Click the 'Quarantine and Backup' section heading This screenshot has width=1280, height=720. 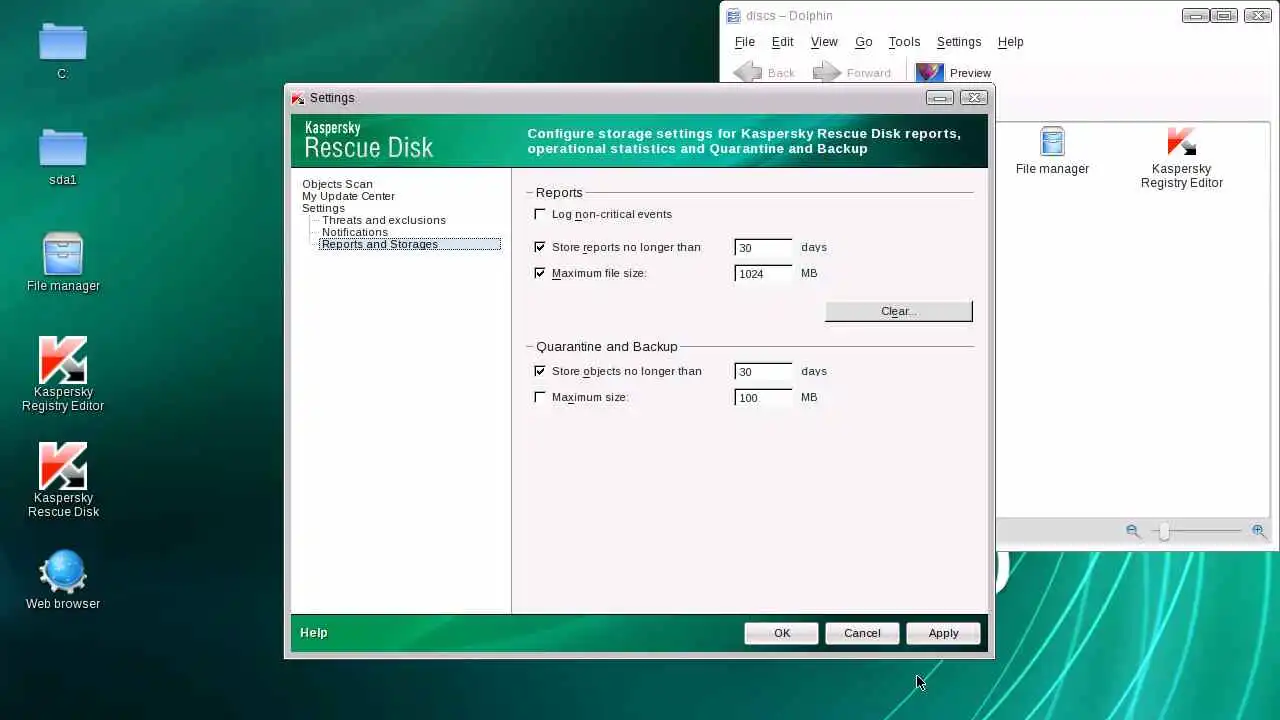[607, 346]
